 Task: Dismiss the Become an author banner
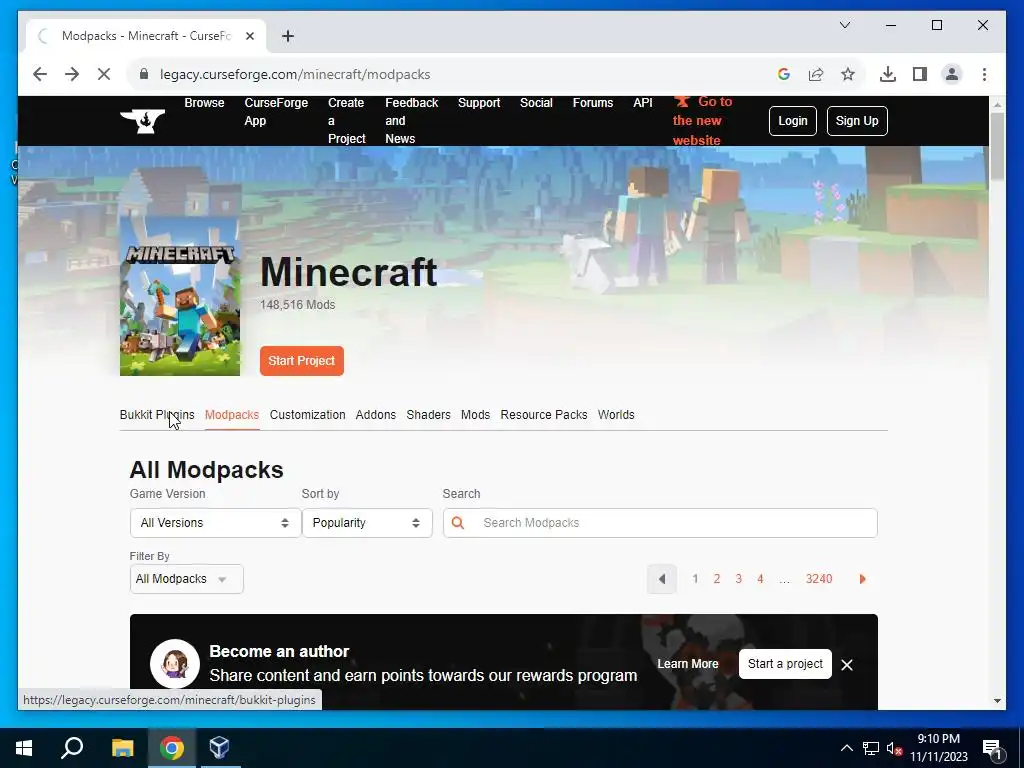847,665
